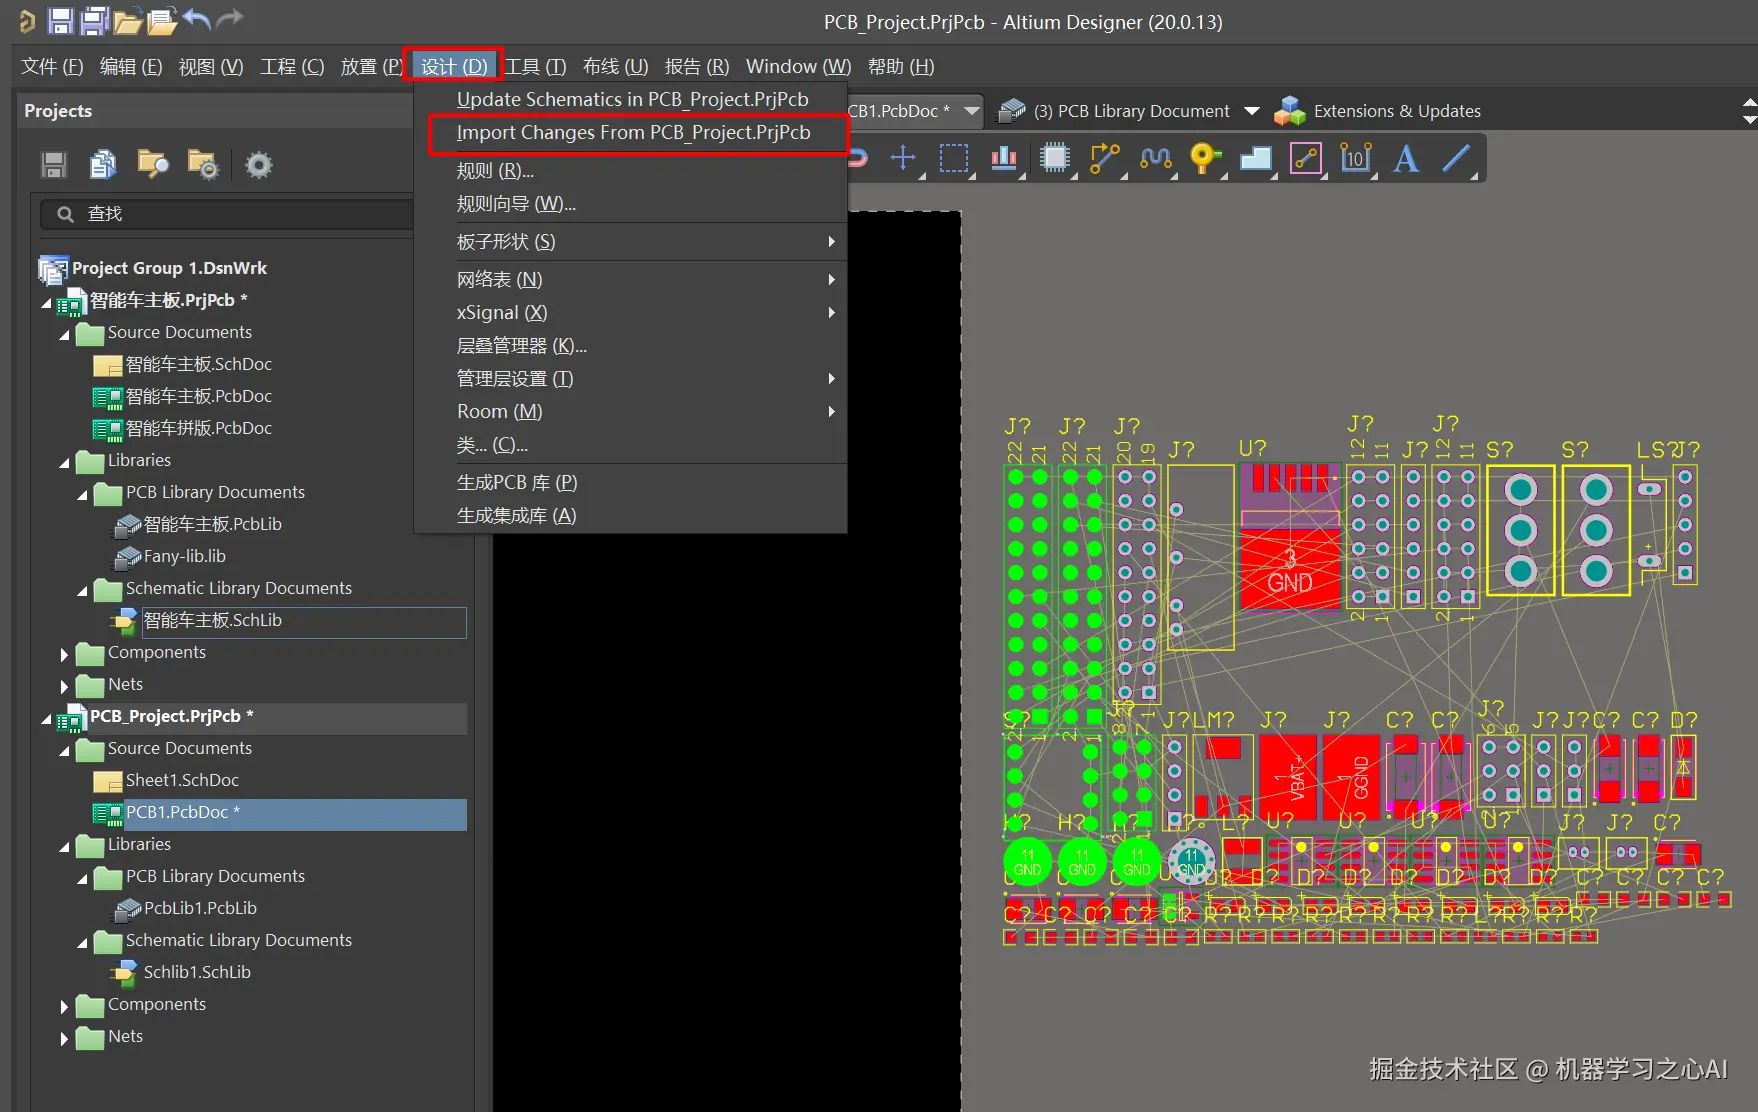The width and height of the screenshot is (1758, 1112).
Task: Collapse Schematic Library Documents under 智能车主板
Action: click(82, 590)
